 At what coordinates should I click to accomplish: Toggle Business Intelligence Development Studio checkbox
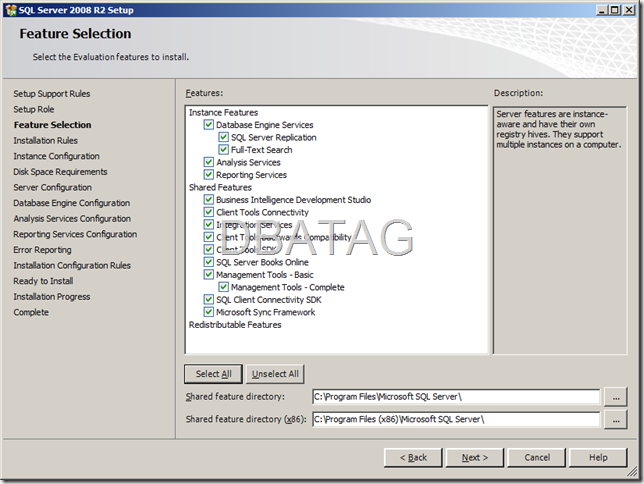coord(209,200)
